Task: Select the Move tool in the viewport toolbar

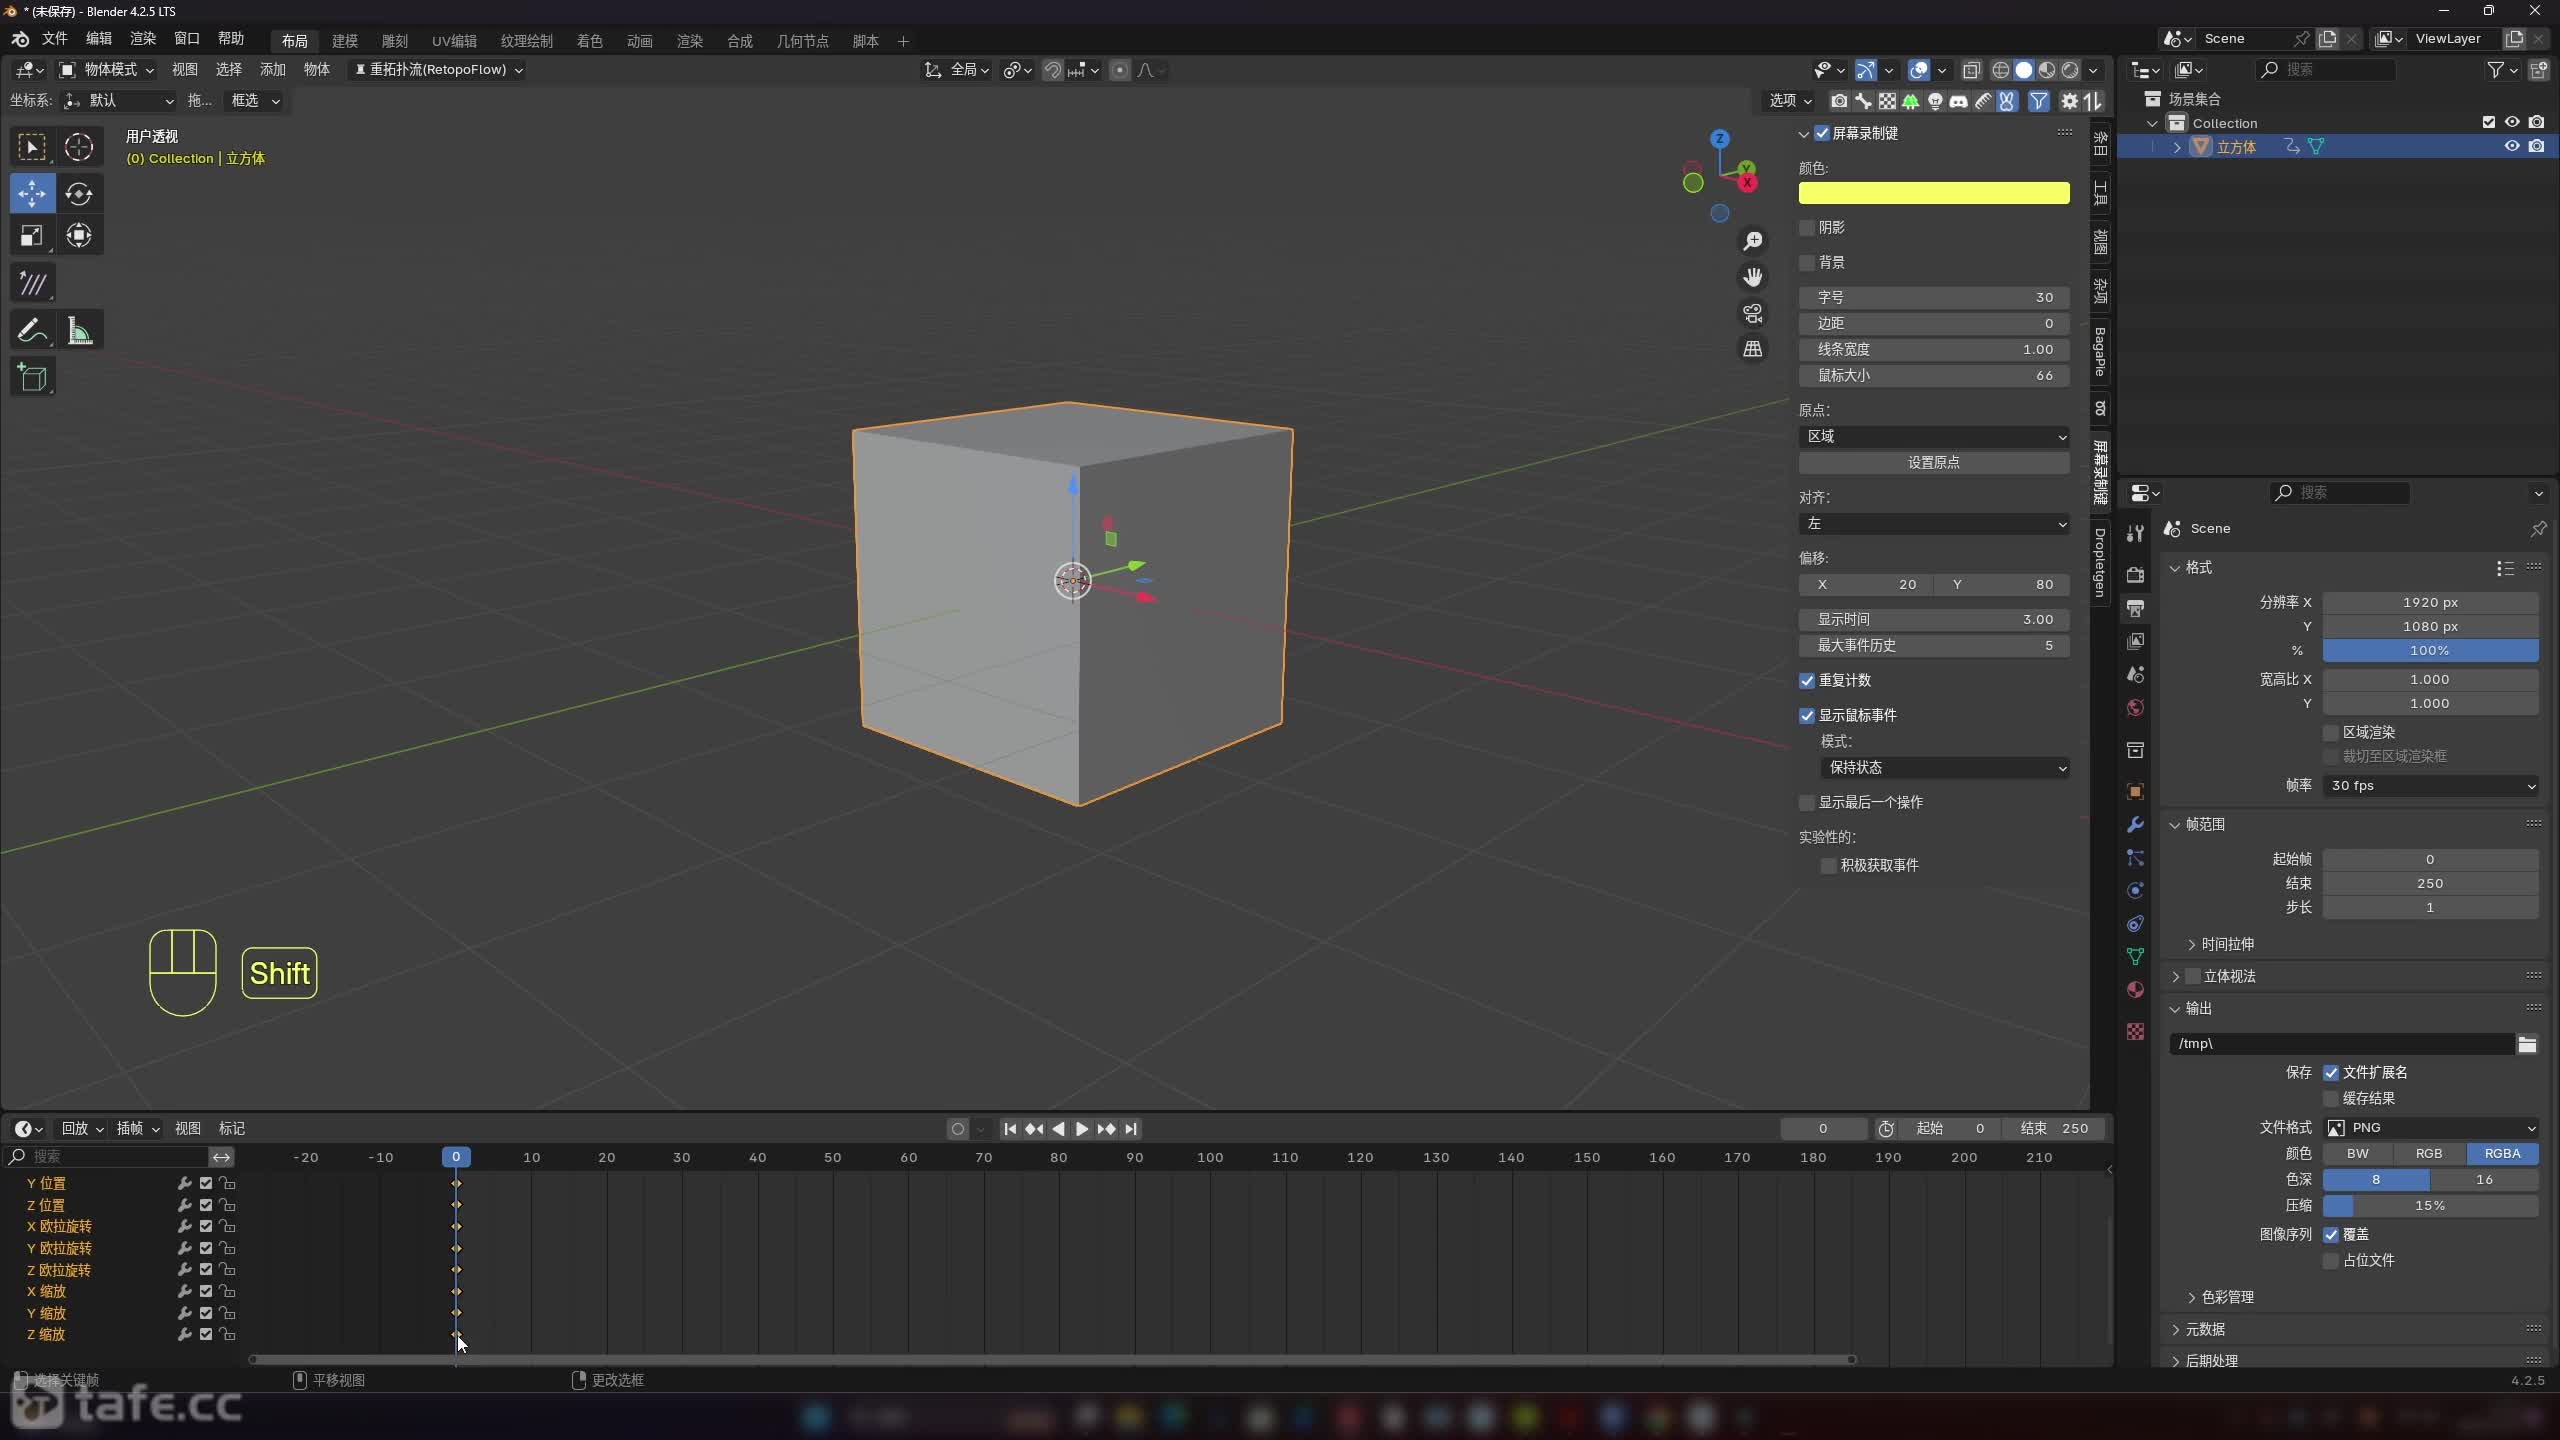Action: [31, 194]
